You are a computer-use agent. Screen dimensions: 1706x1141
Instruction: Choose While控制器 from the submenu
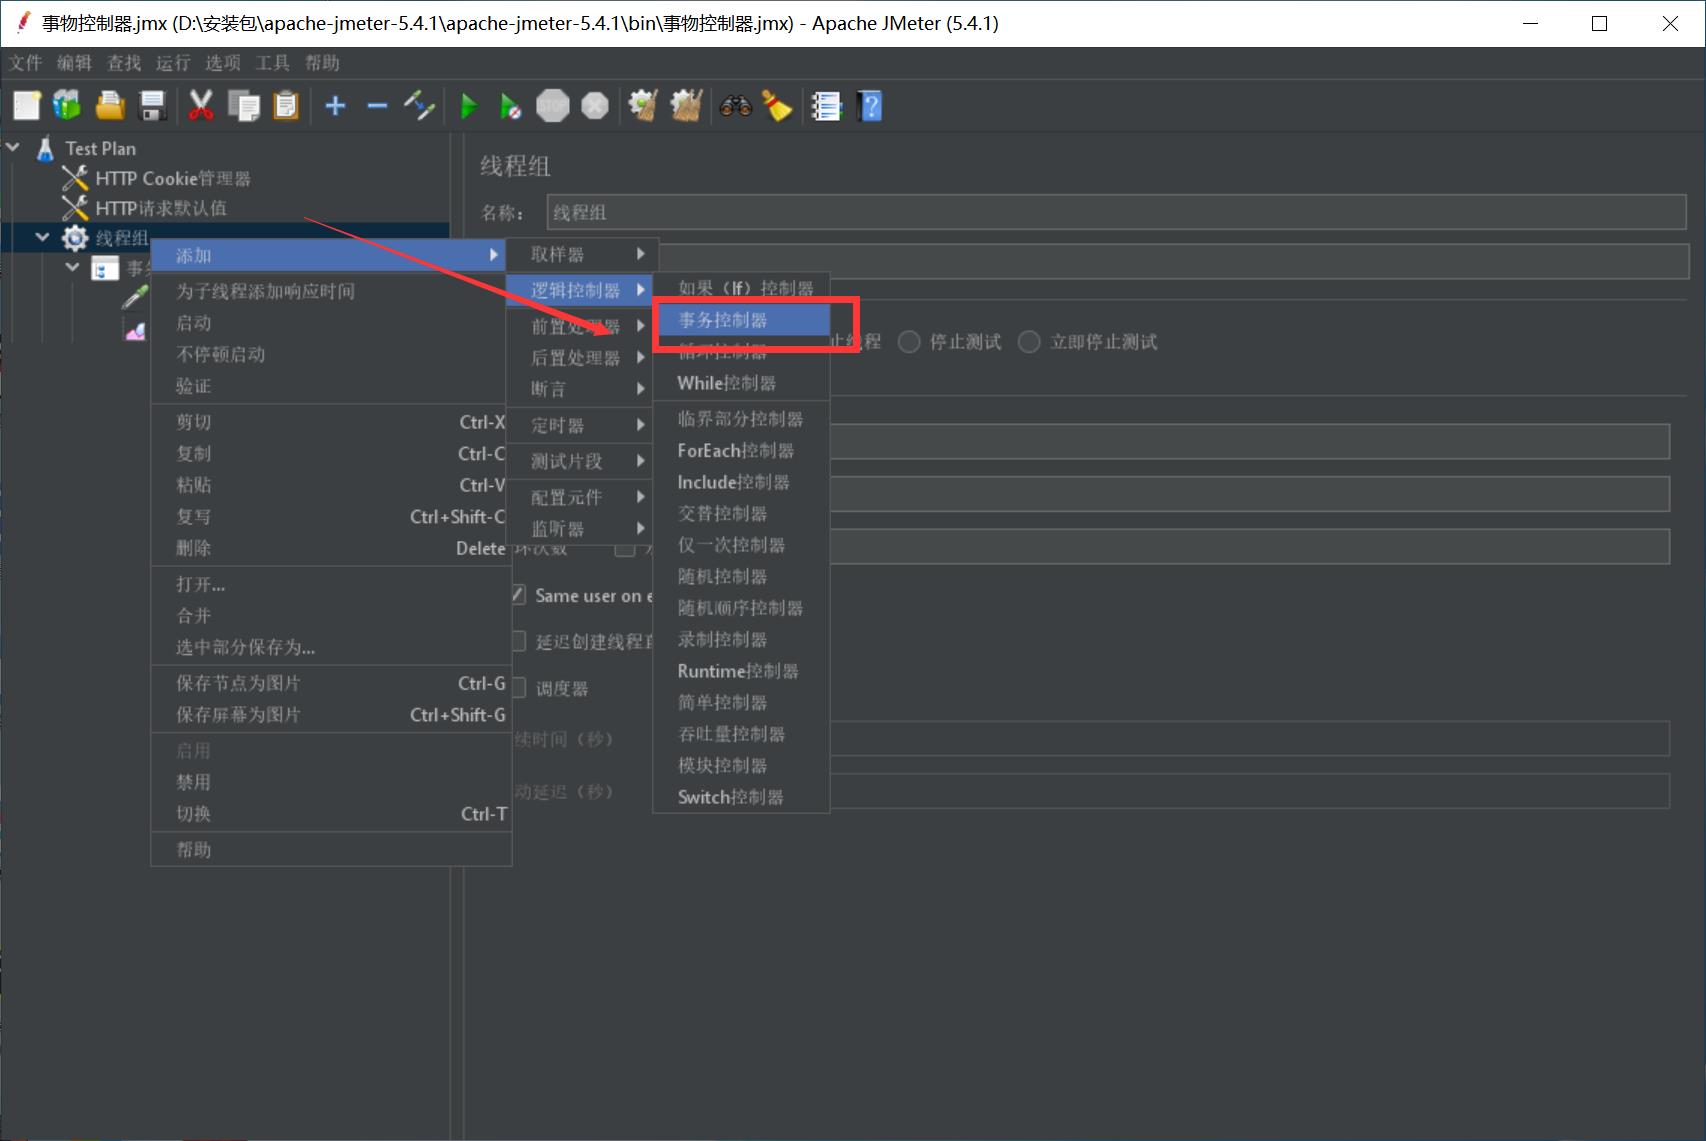[x=741, y=383]
